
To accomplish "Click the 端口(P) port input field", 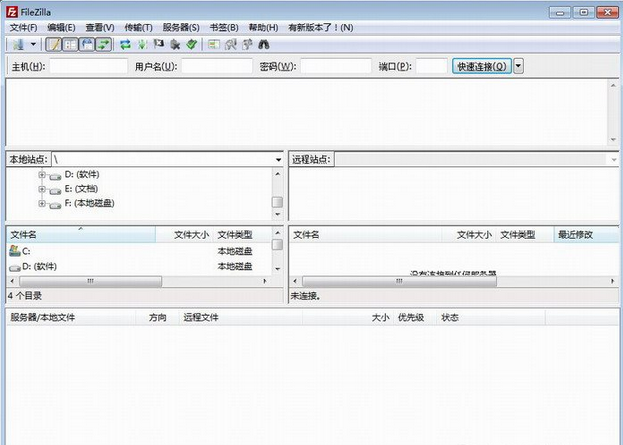I will point(432,66).
